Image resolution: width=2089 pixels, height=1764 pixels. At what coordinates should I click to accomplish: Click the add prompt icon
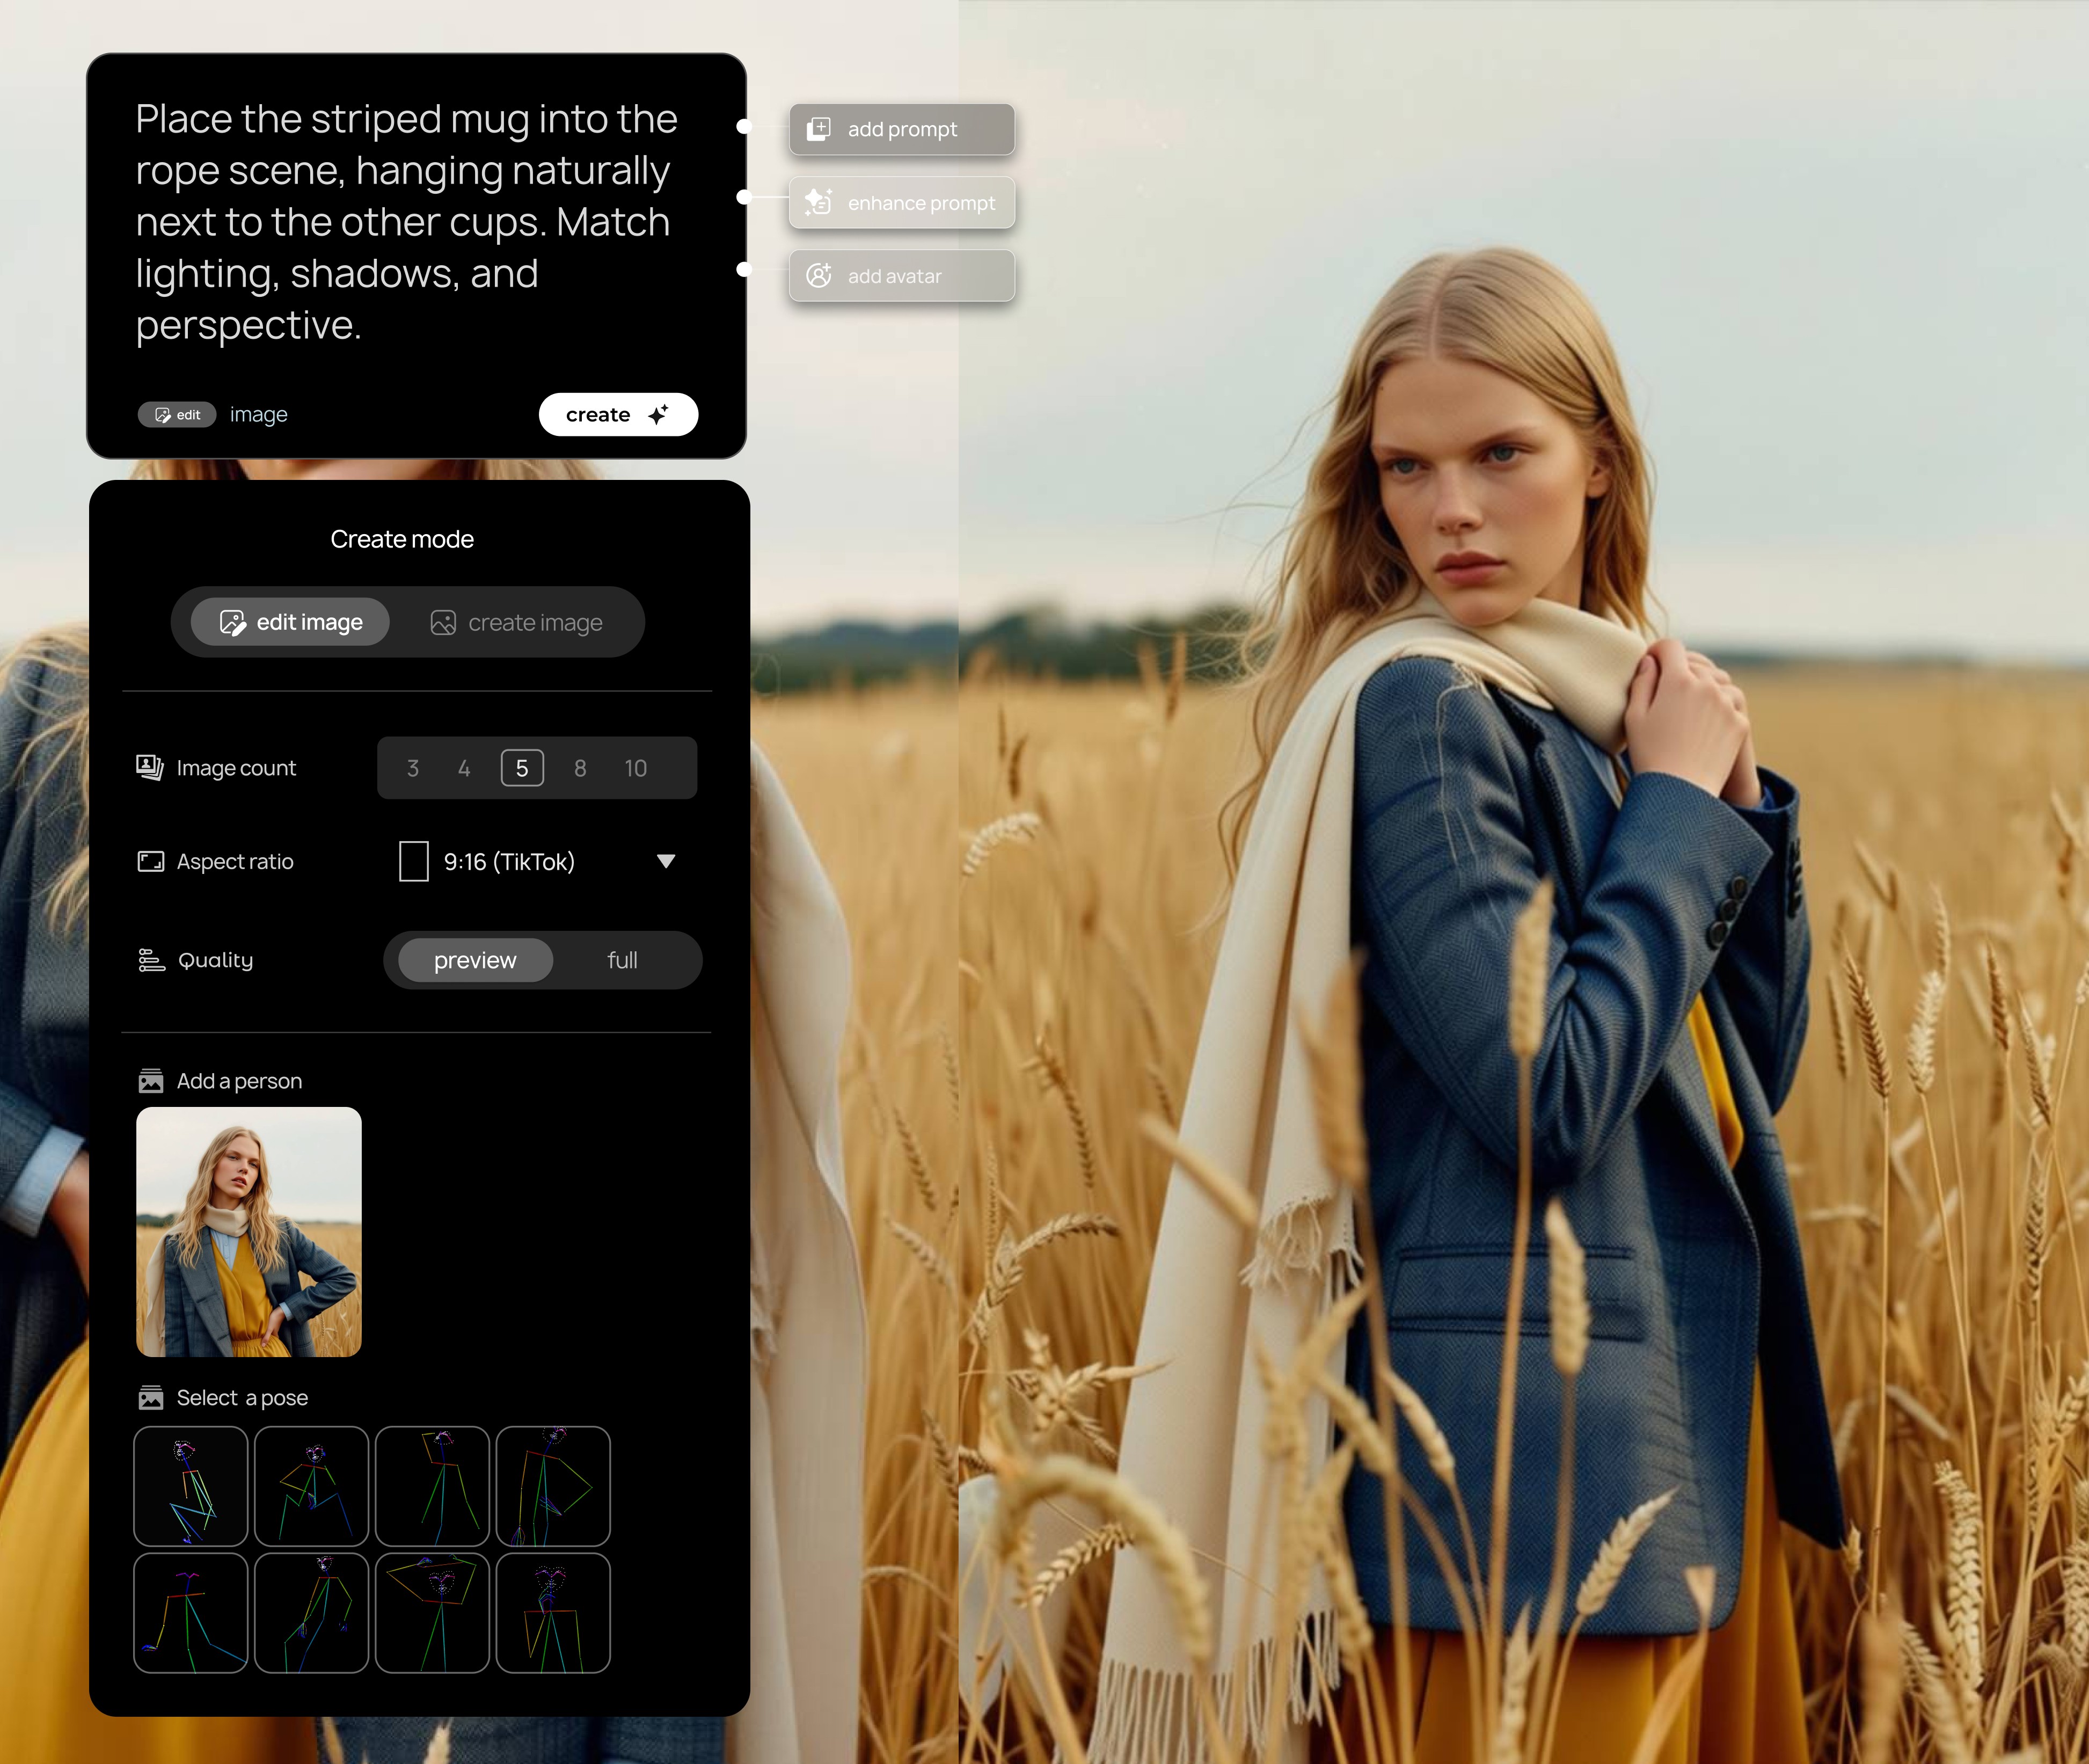818,129
